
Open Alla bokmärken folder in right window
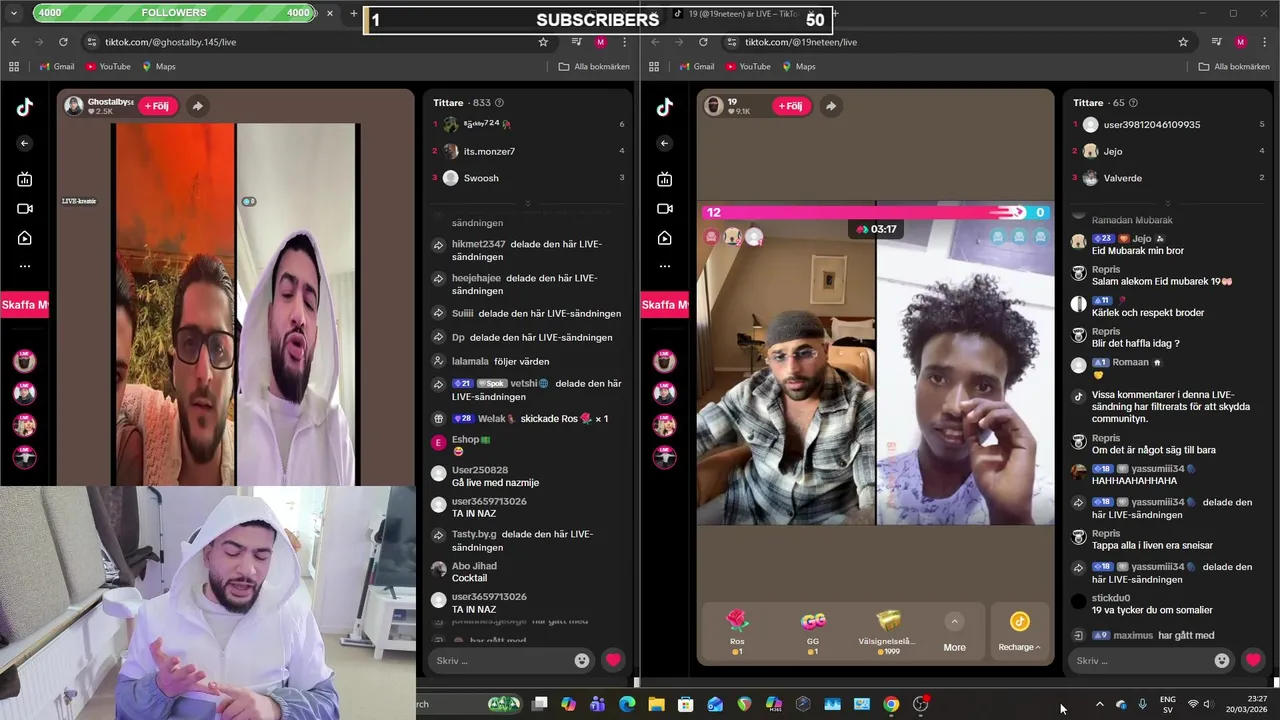[1234, 66]
